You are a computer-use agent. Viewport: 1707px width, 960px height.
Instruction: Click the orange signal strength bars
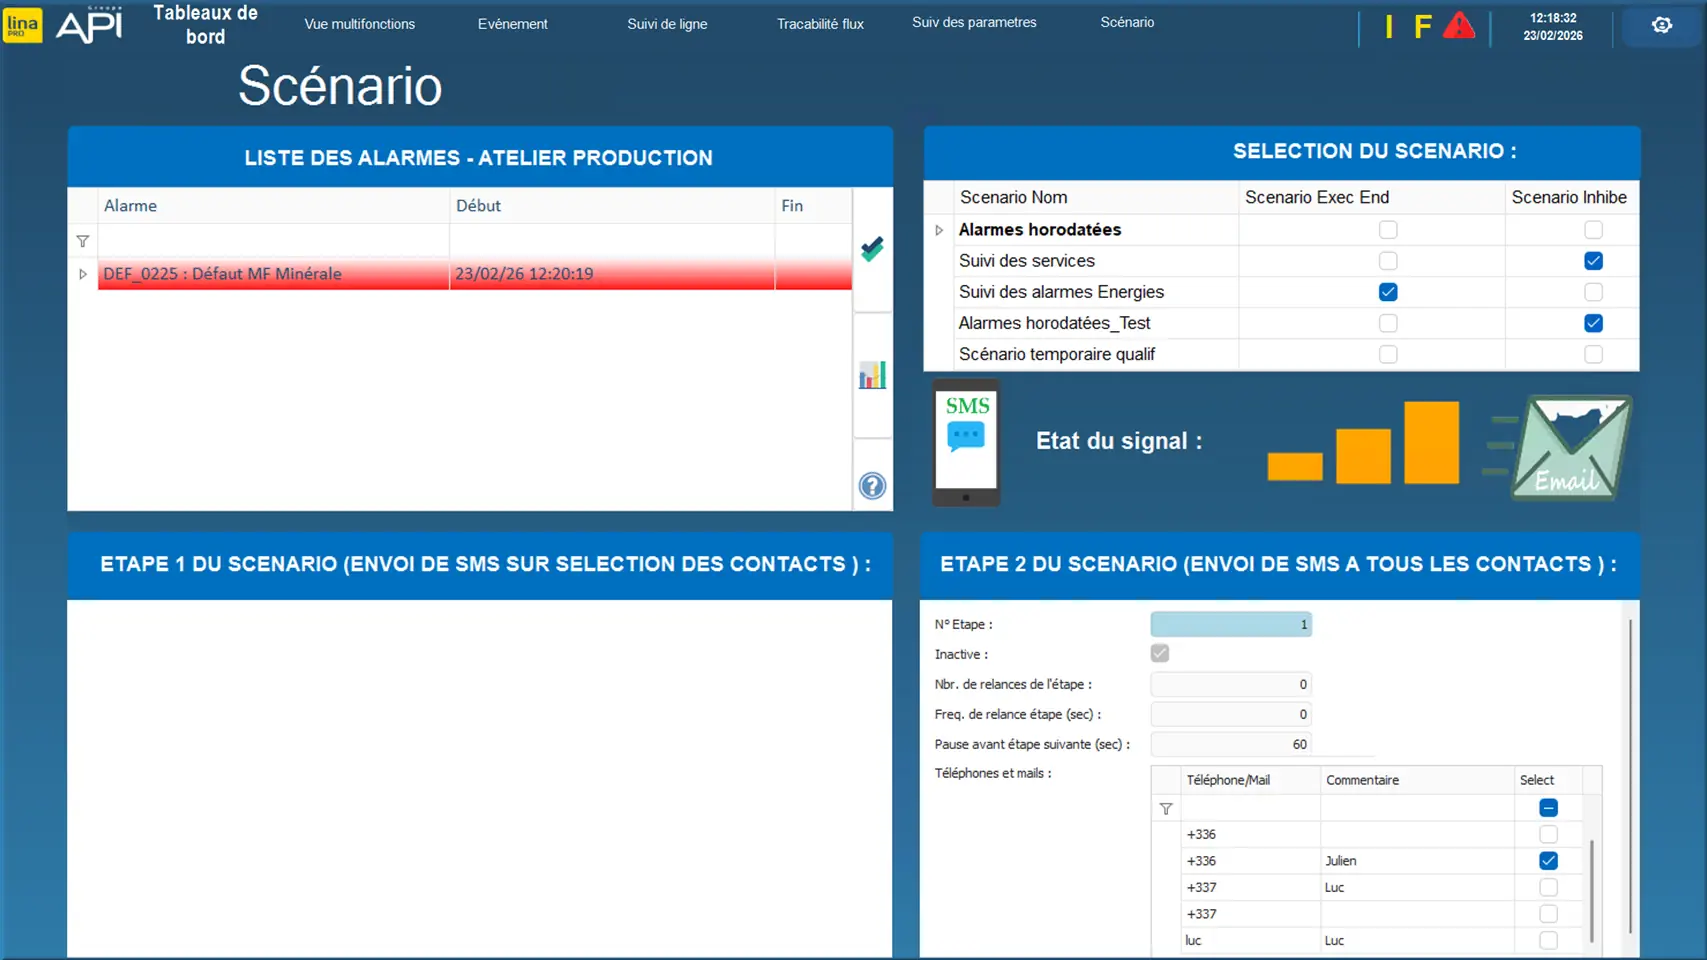[1363, 443]
